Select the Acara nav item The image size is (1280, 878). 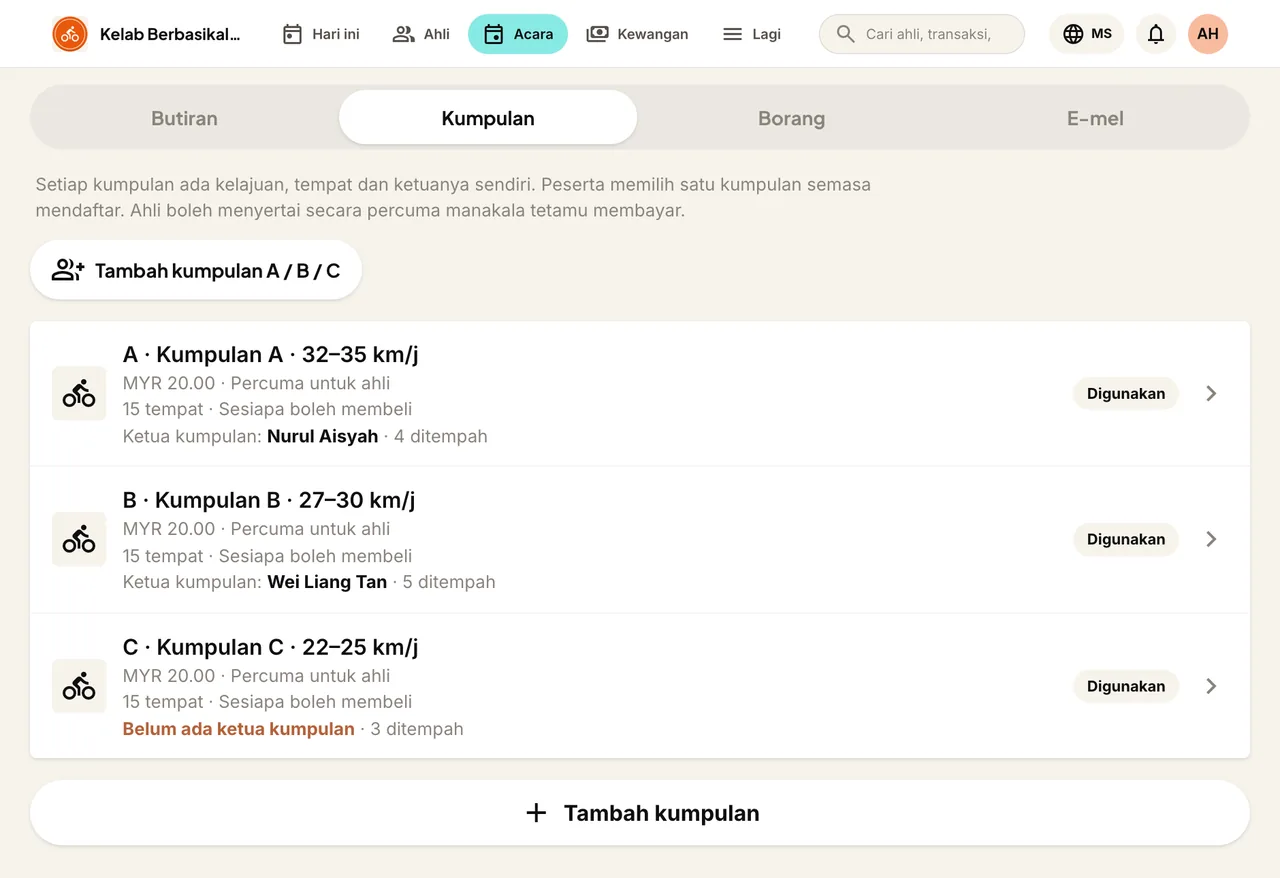pyautogui.click(x=518, y=34)
